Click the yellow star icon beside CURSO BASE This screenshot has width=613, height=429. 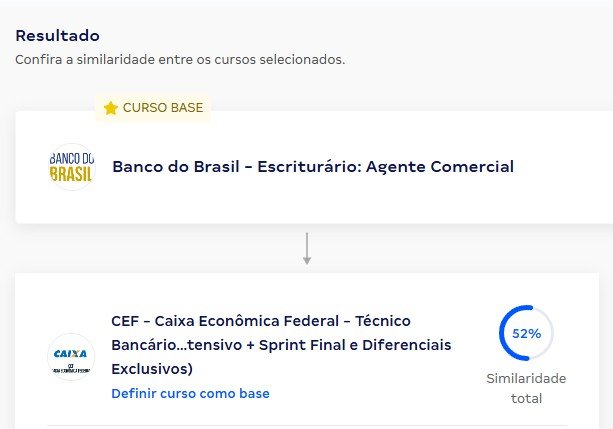111,108
